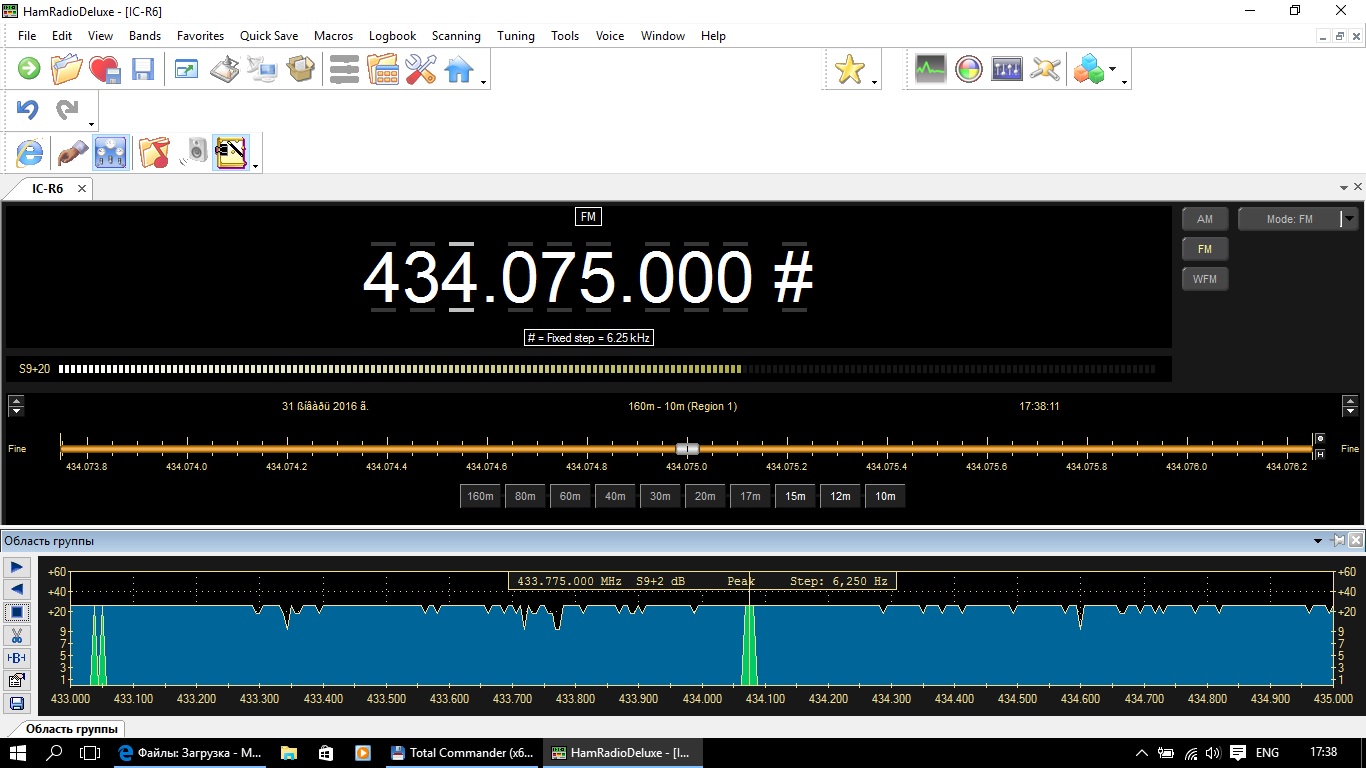Open the Internet Explorer icon in the toolbar
Screen dimensions: 1366x768
(x=31, y=153)
